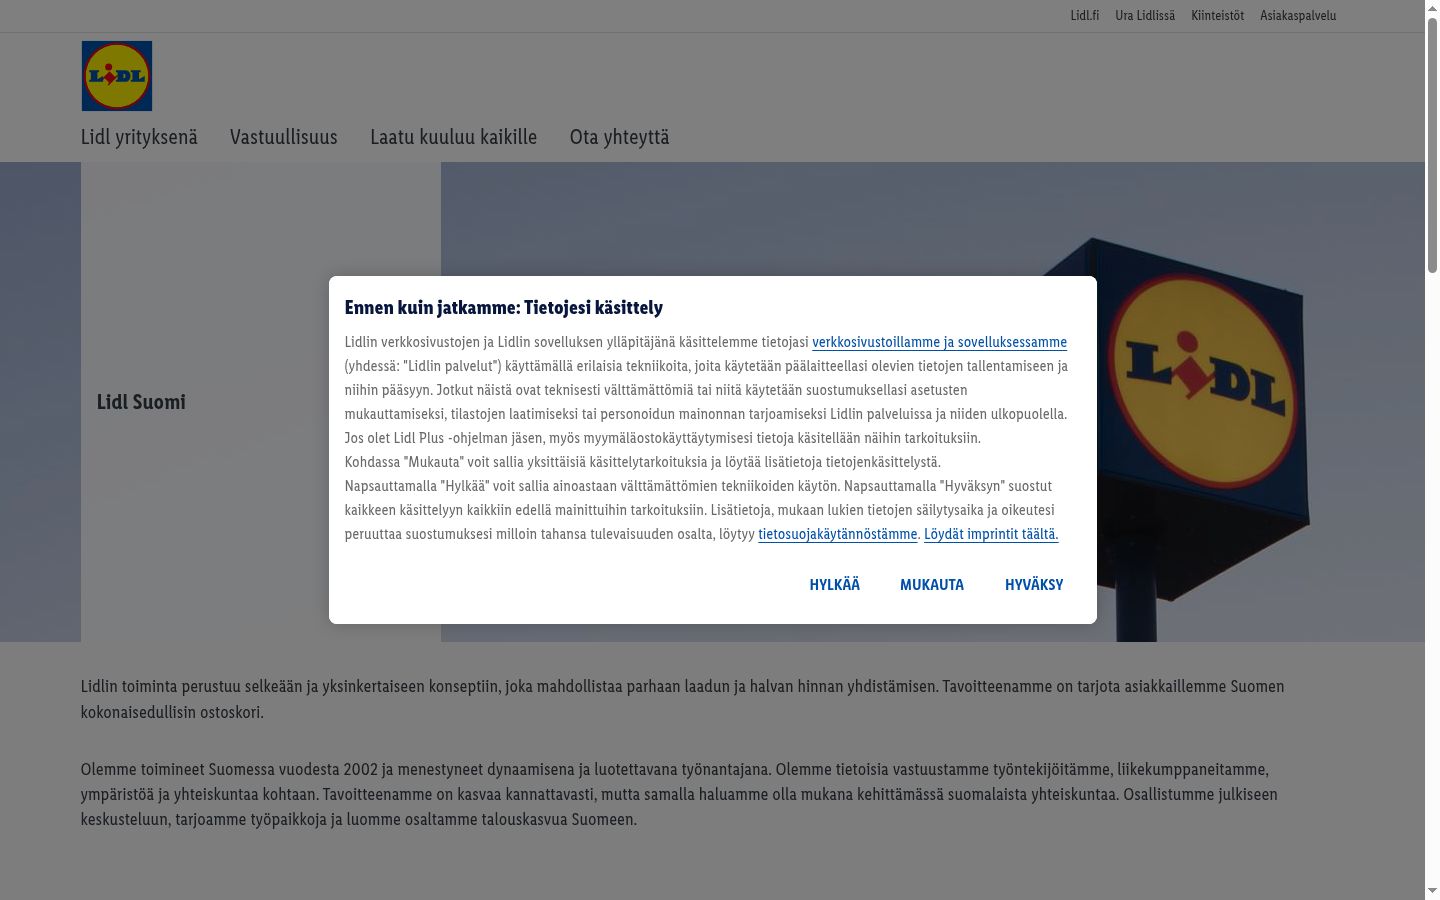Accept all cookies with HYVÄKSY
The height and width of the screenshot is (900, 1440).
pyautogui.click(x=1034, y=584)
